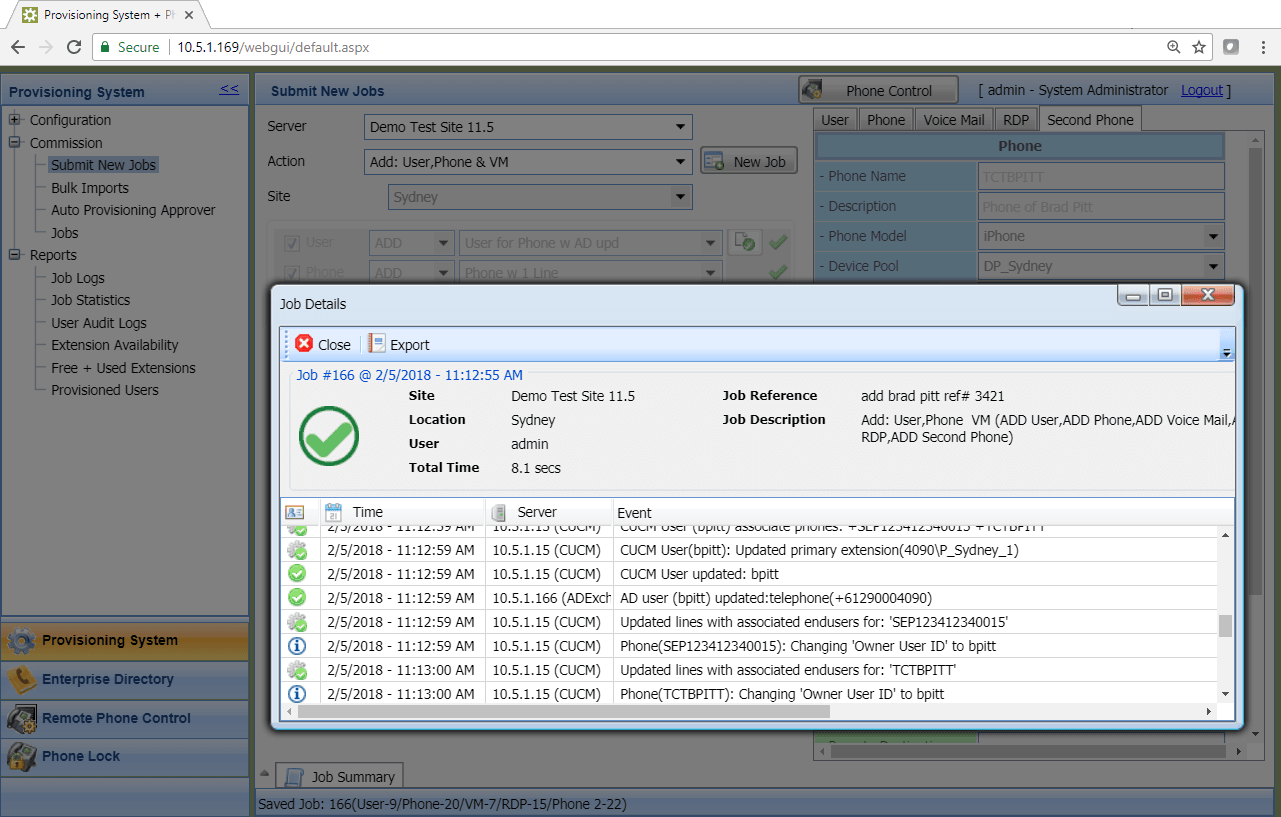The image size is (1281, 817).
Task: Click the Chrome menu three-dots icon
Action: coord(1263,47)
